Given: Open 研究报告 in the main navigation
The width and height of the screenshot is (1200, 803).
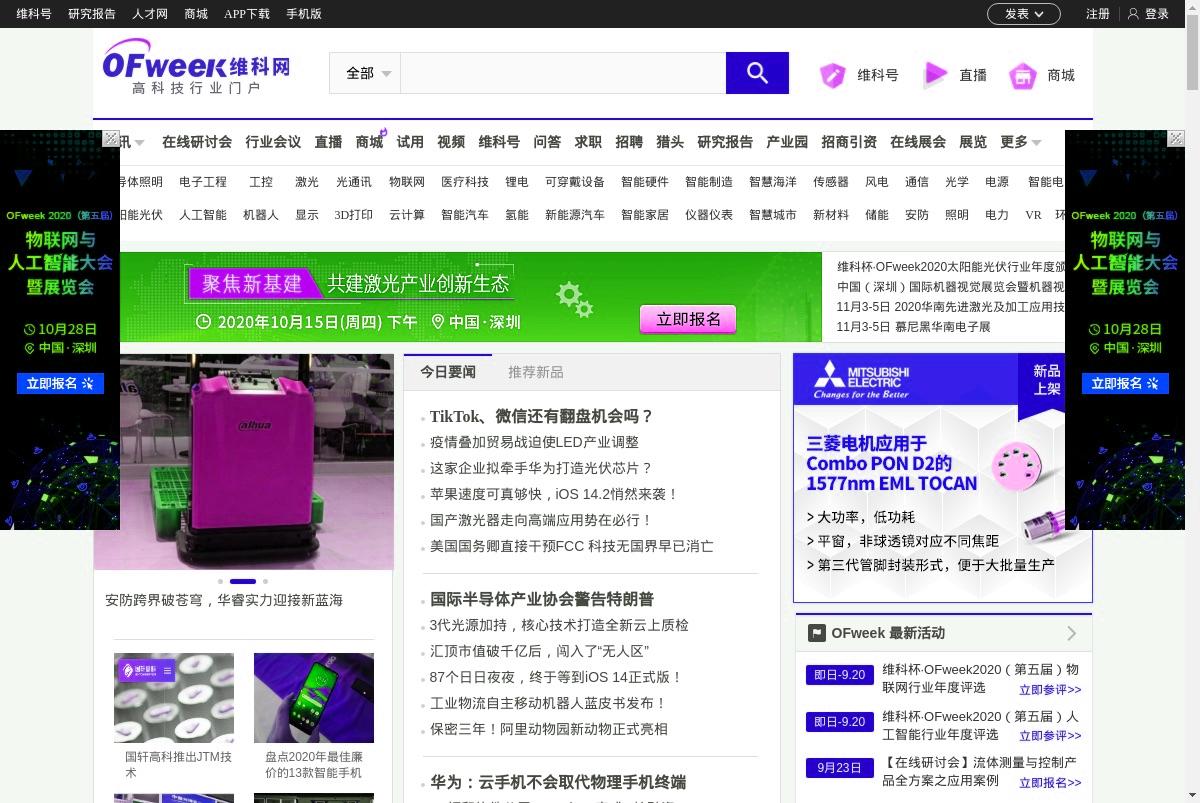Looking at the screenshot, I should tap(725, 142).
